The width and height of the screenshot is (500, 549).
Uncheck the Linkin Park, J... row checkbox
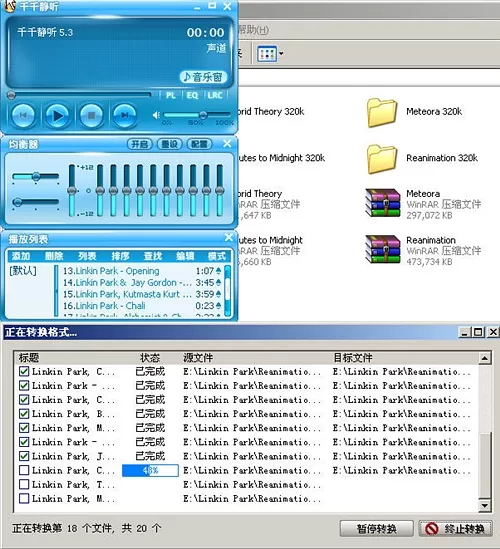(x=24, y=456)
